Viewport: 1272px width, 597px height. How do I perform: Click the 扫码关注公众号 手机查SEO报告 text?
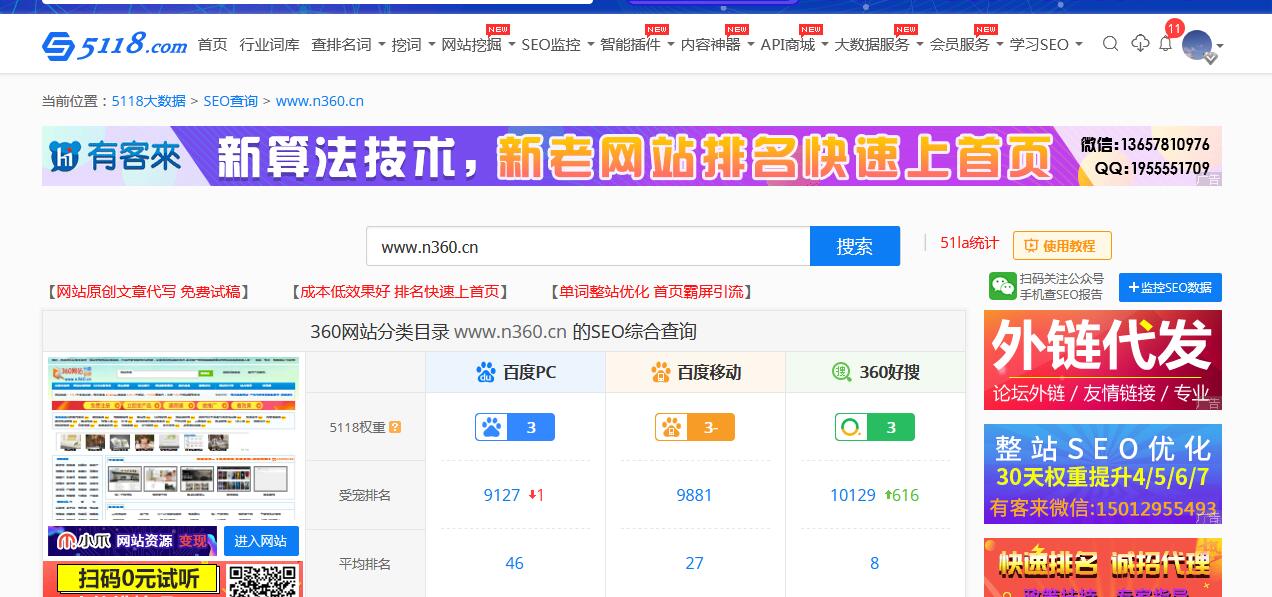click(1061, 287)
